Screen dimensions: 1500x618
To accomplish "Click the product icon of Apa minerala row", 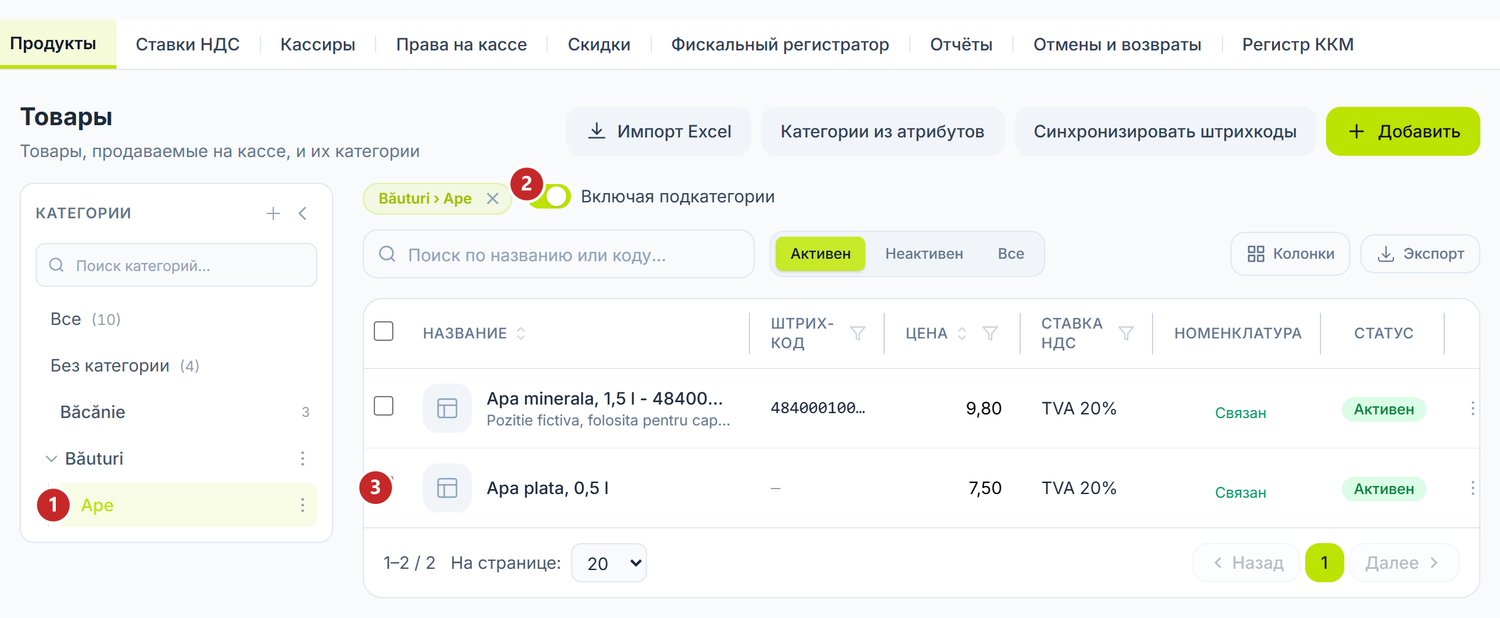I will [x=447, y=408].
